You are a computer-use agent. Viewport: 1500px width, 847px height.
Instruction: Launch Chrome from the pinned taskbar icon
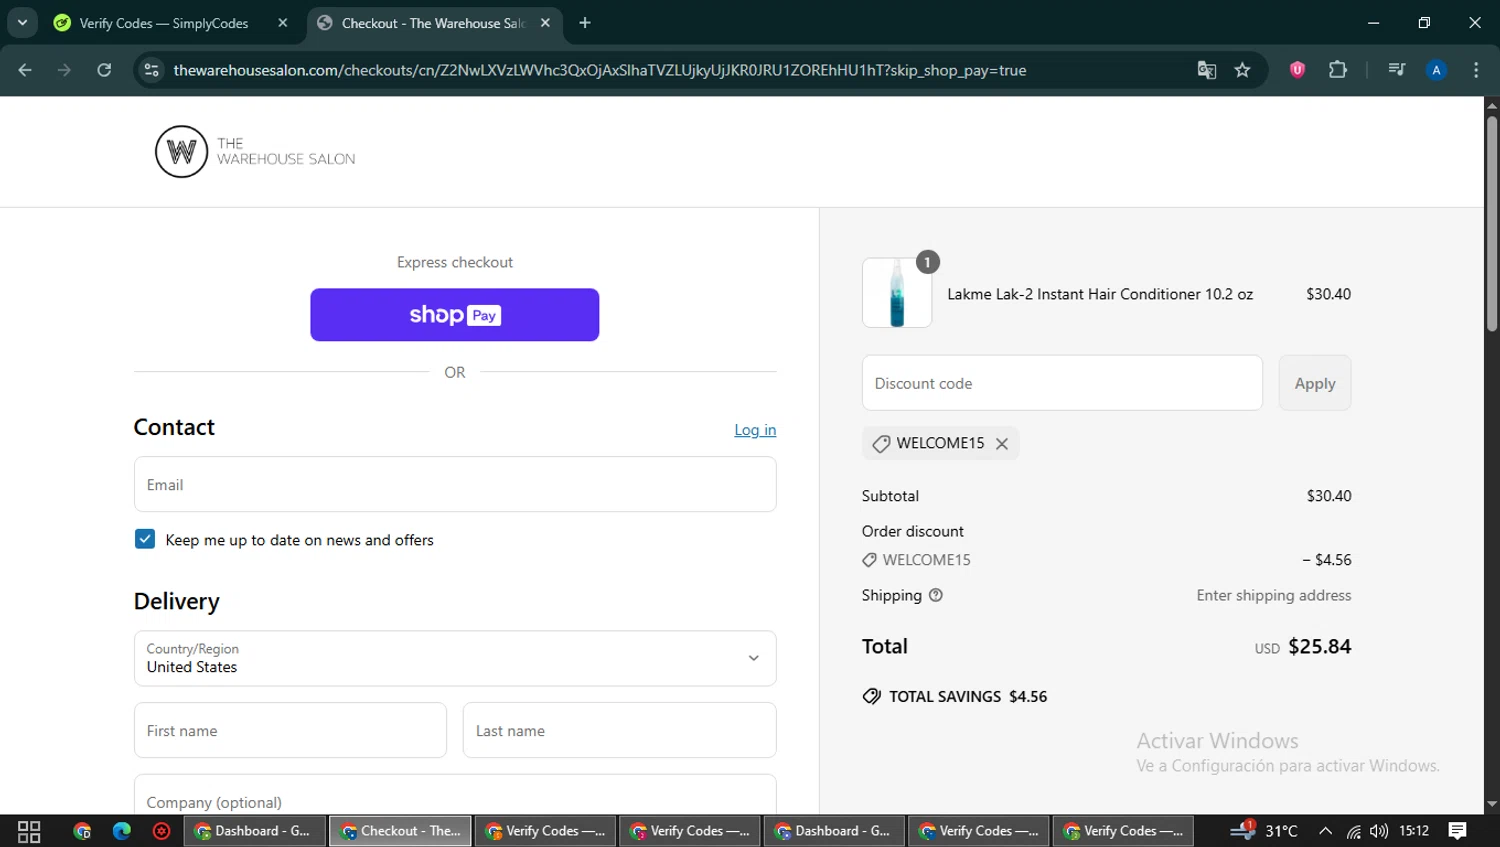point(82,831)
